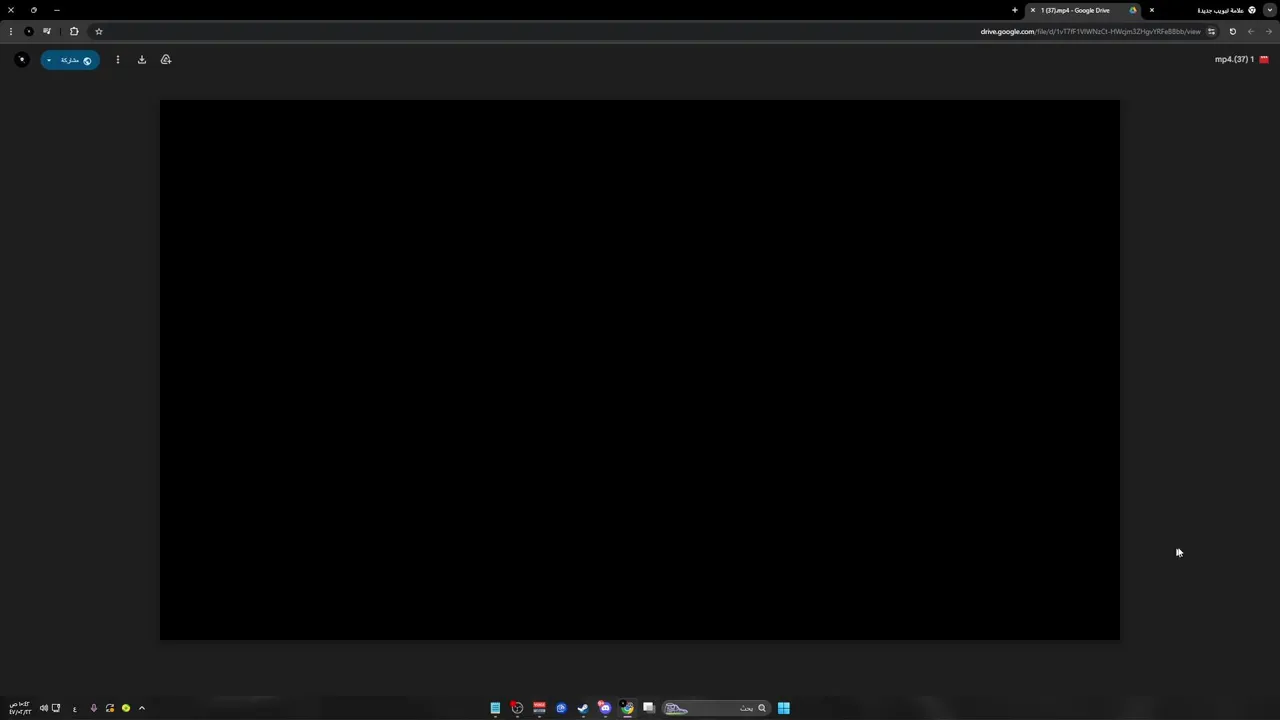Bookmark this page with the star
The height and width of the screenshot is (720, 1280).
pyautogui.click(x=99, y=31)
